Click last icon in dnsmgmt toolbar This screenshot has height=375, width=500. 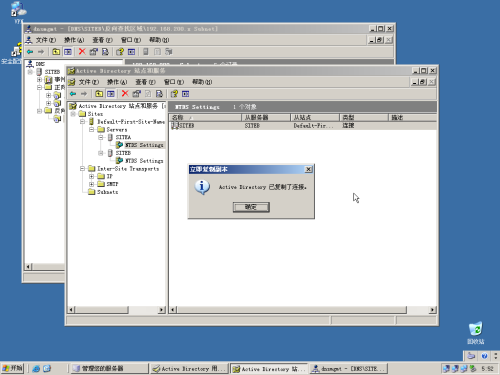coord(169,52)
